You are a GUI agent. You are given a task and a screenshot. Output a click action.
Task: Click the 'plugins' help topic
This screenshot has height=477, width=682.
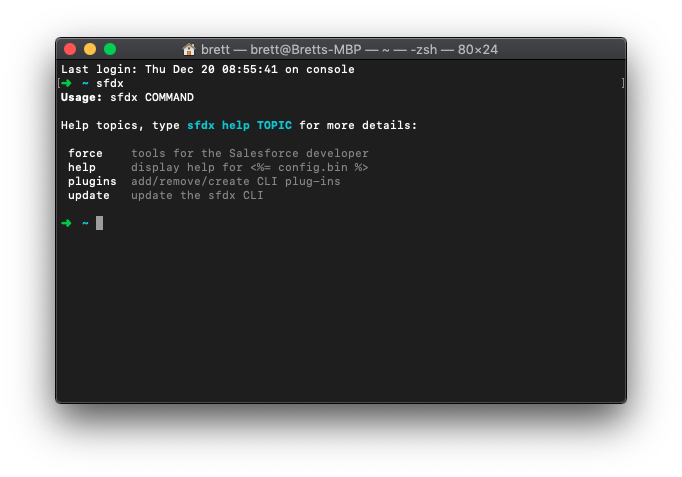[92, 182]
